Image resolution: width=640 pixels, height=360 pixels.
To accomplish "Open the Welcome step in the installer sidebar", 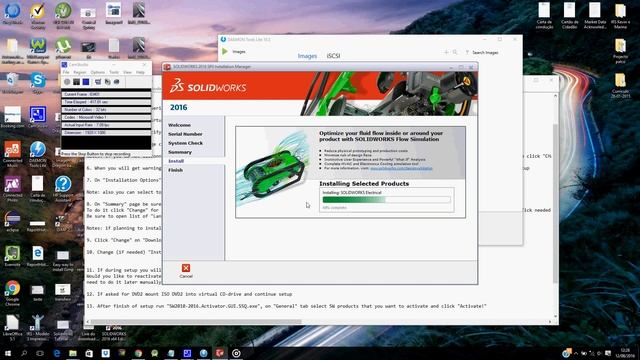I will coord(179,125).
